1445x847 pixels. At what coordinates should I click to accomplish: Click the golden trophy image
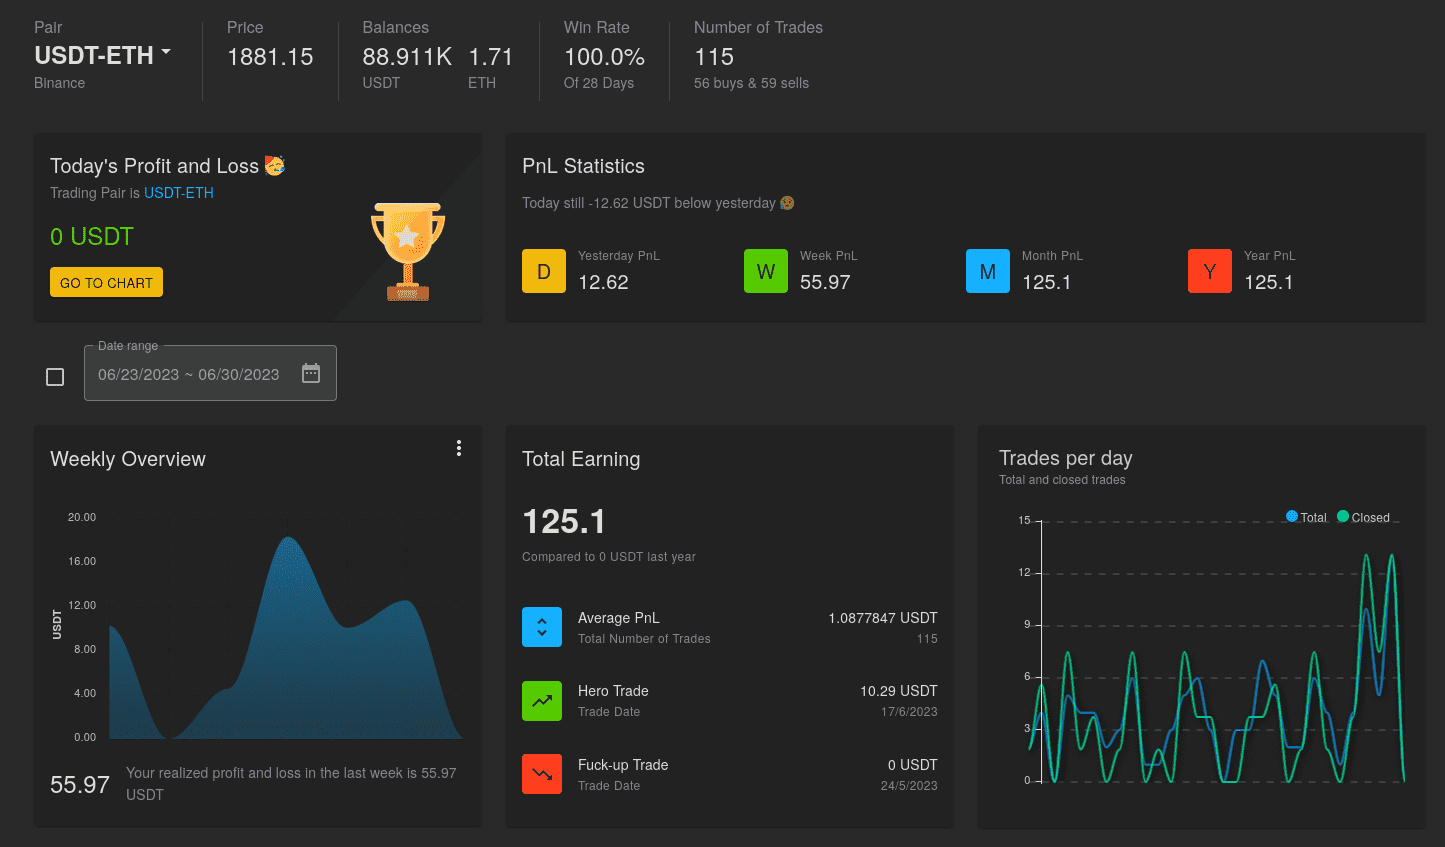(x=408, y=252)
